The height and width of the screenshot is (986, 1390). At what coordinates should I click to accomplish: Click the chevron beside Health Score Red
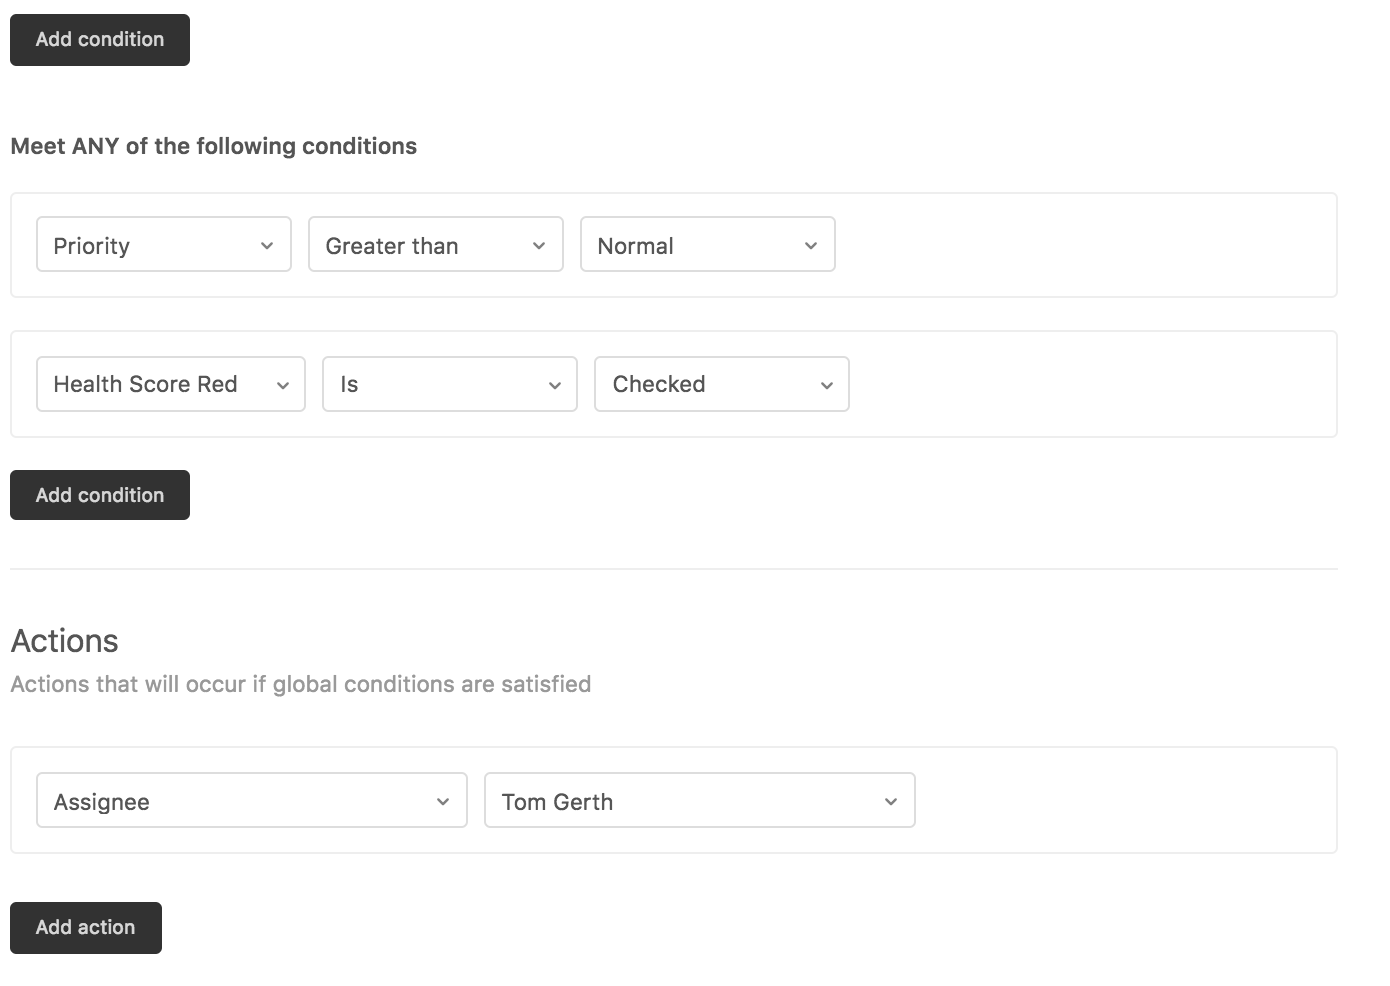point(283,385)
